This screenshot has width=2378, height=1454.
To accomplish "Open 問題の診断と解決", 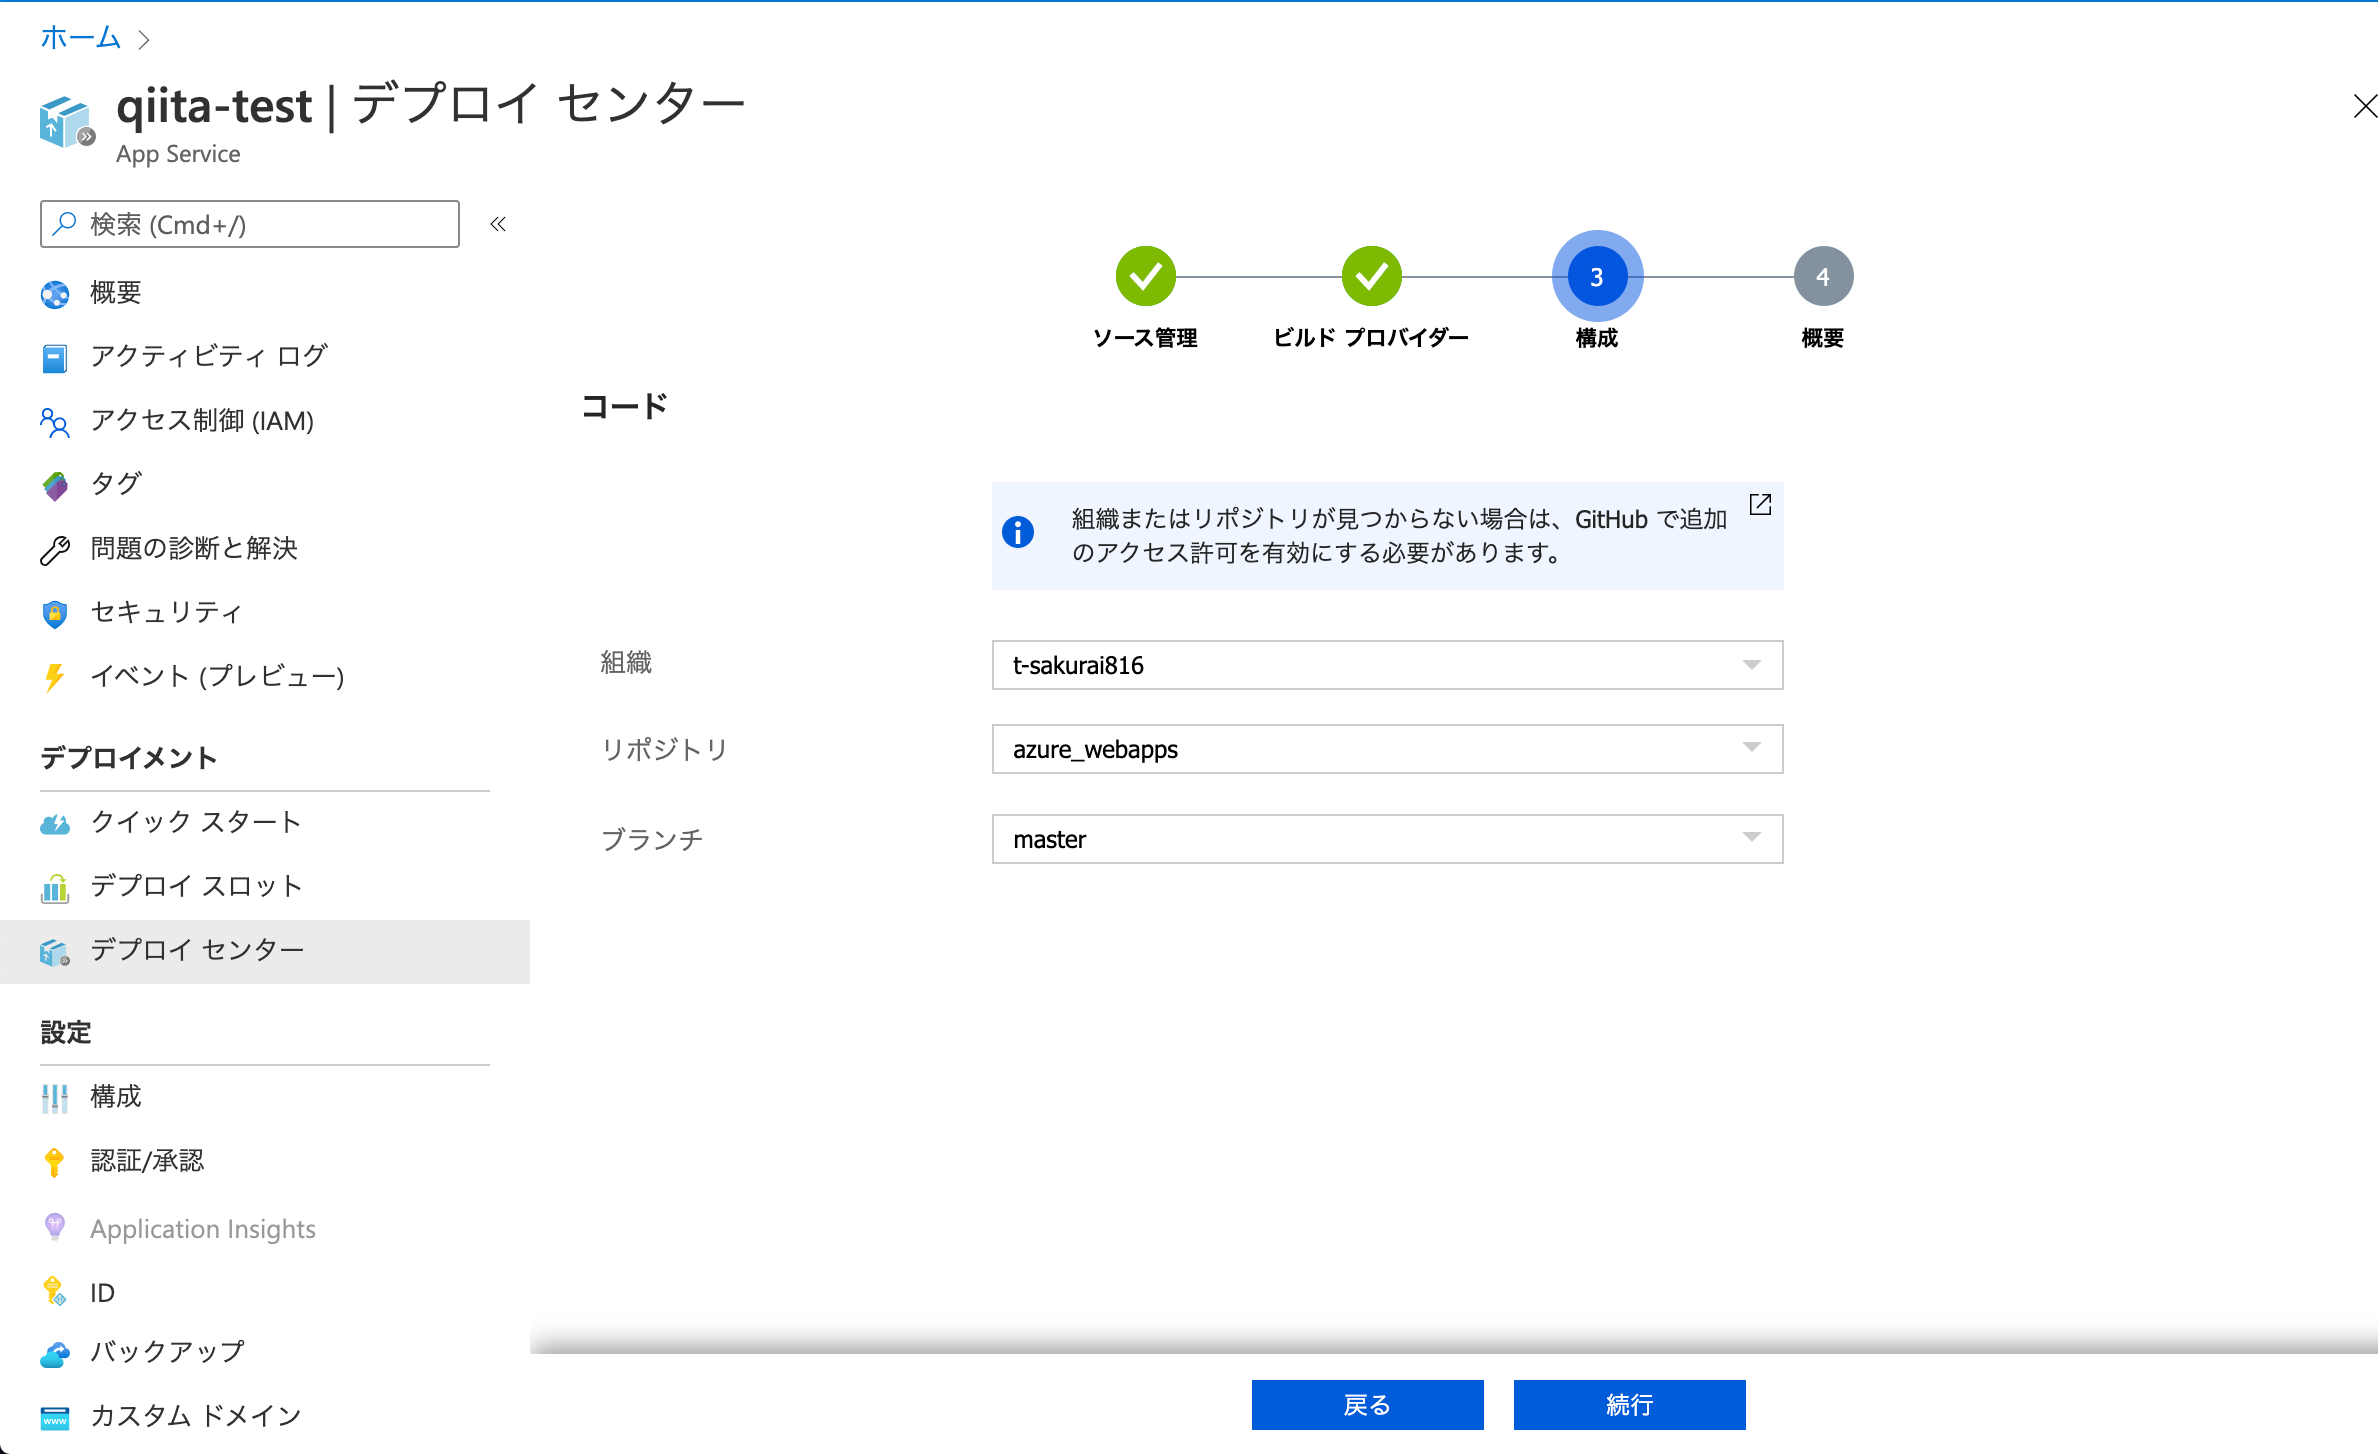I will tap(193, 548).
